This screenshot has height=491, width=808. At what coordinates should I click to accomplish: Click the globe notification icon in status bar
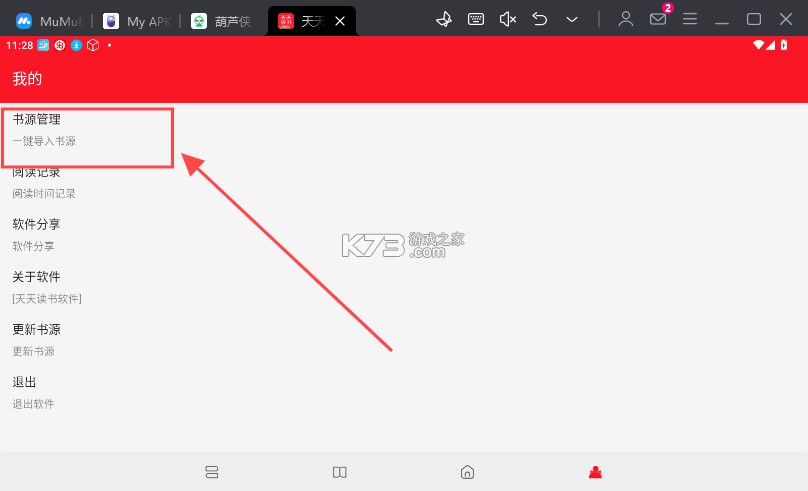pyautogui.click(x=60, y=45)
